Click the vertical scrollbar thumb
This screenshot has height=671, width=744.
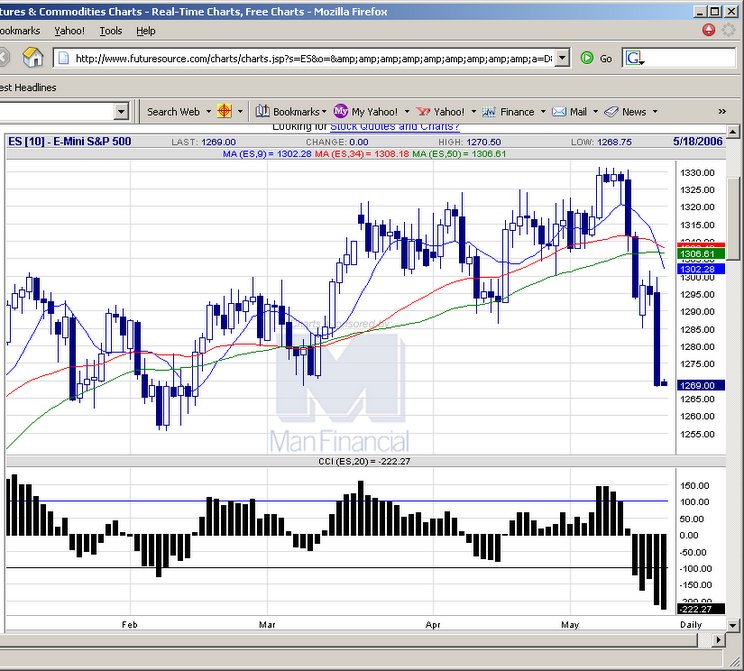(733, 218)
